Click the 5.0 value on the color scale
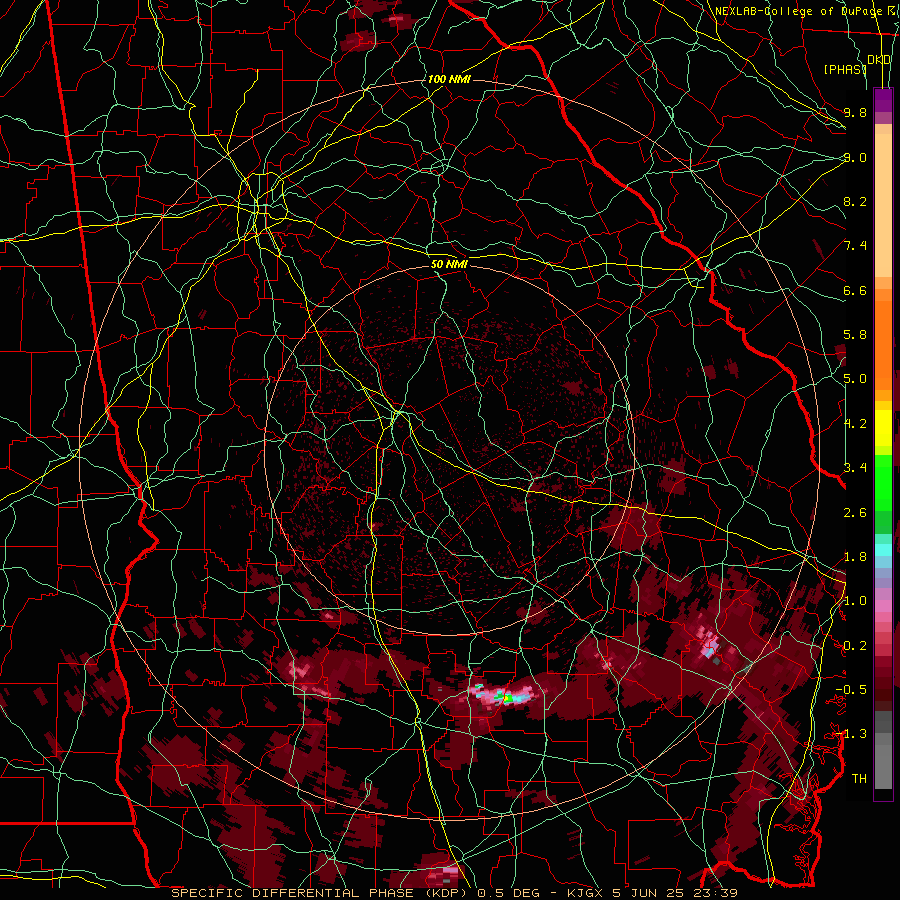Viewport: 900px width, 900px height. pyautogui.click(x=855, y=379)
